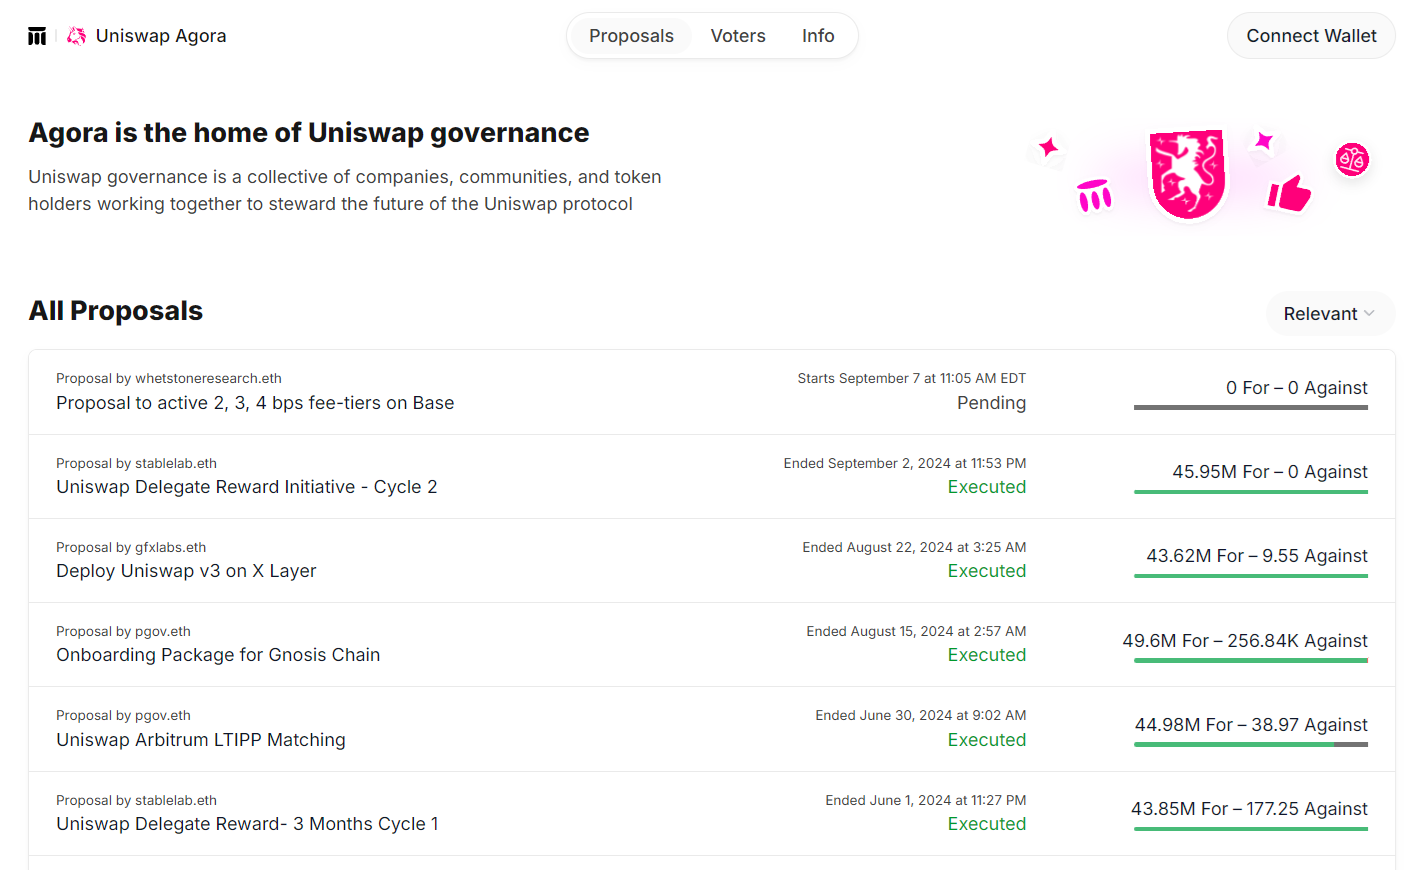Click the pink balance scales icon
This screenshot has height=870, width=1417.
point(1352,159)
